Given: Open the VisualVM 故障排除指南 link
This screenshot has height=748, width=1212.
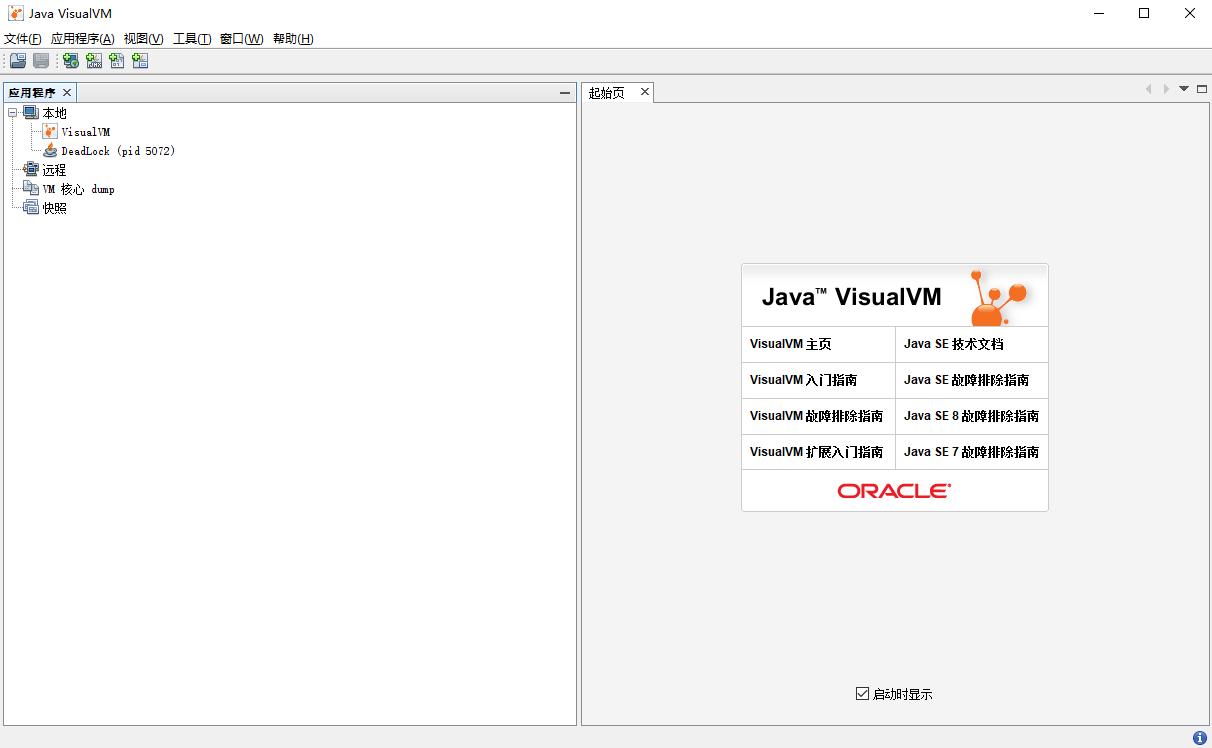Looking at the screenshot, I should coord(817,416).
